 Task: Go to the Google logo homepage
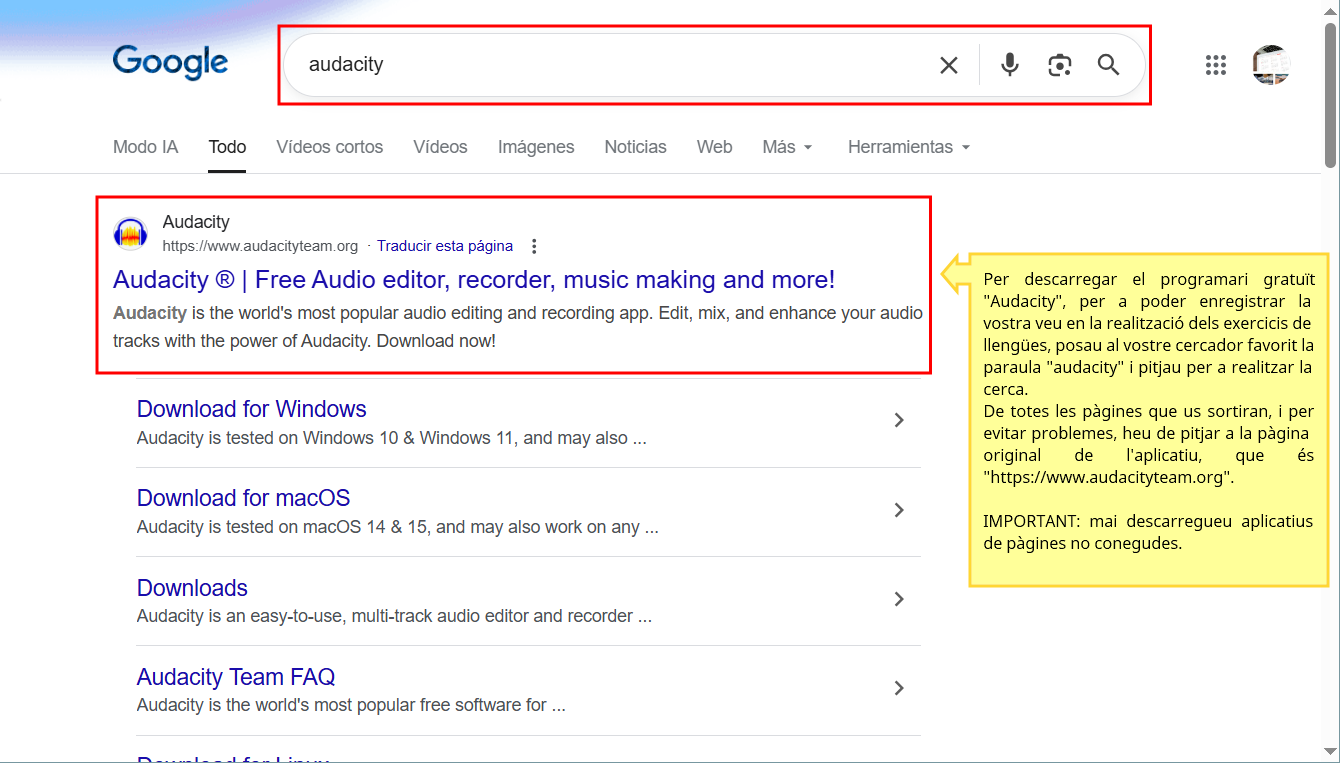click(170, 62)
